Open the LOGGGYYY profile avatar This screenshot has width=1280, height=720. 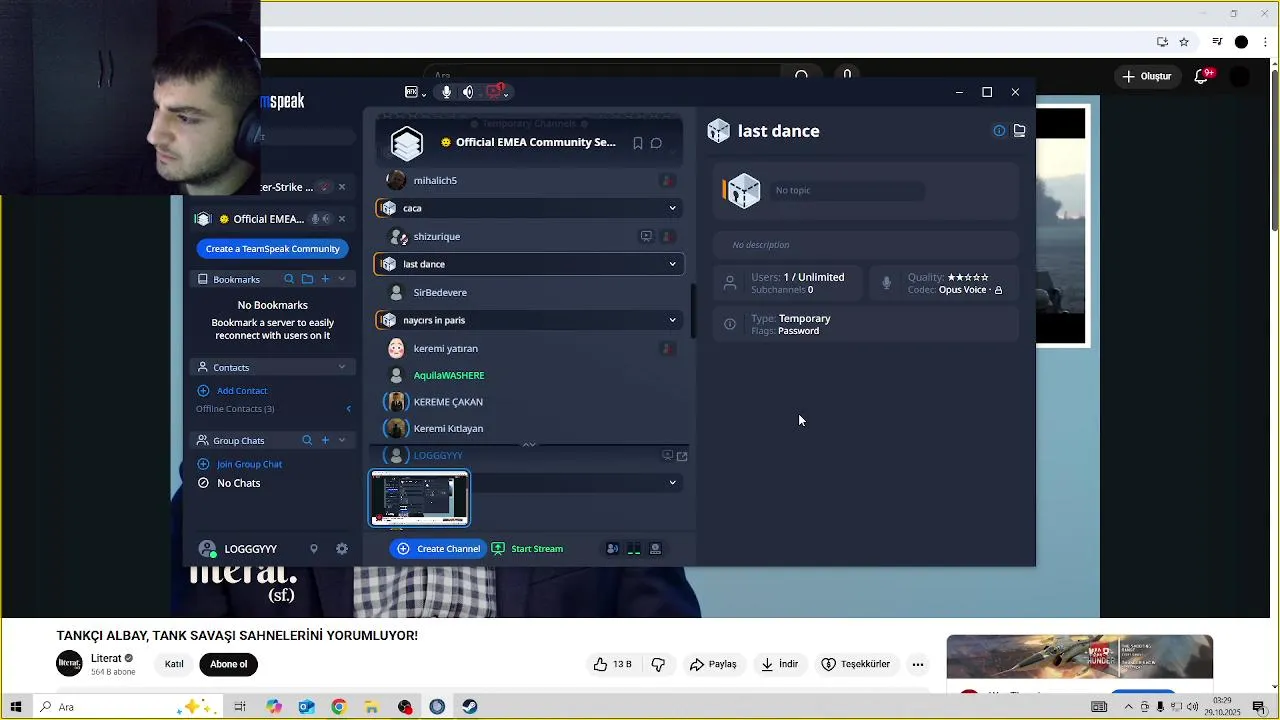[208, 549]
